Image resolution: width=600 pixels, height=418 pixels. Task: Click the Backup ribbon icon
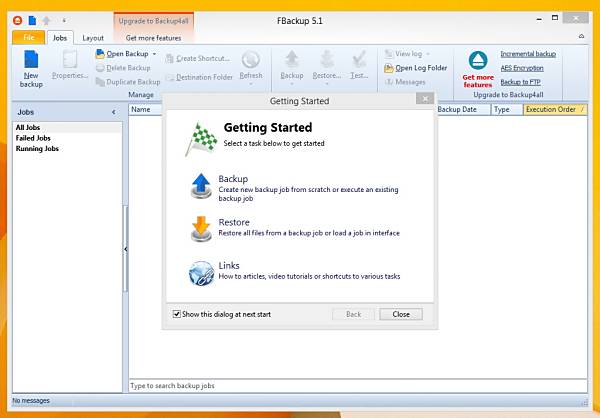pyautogui.click(x=292, y=60)
